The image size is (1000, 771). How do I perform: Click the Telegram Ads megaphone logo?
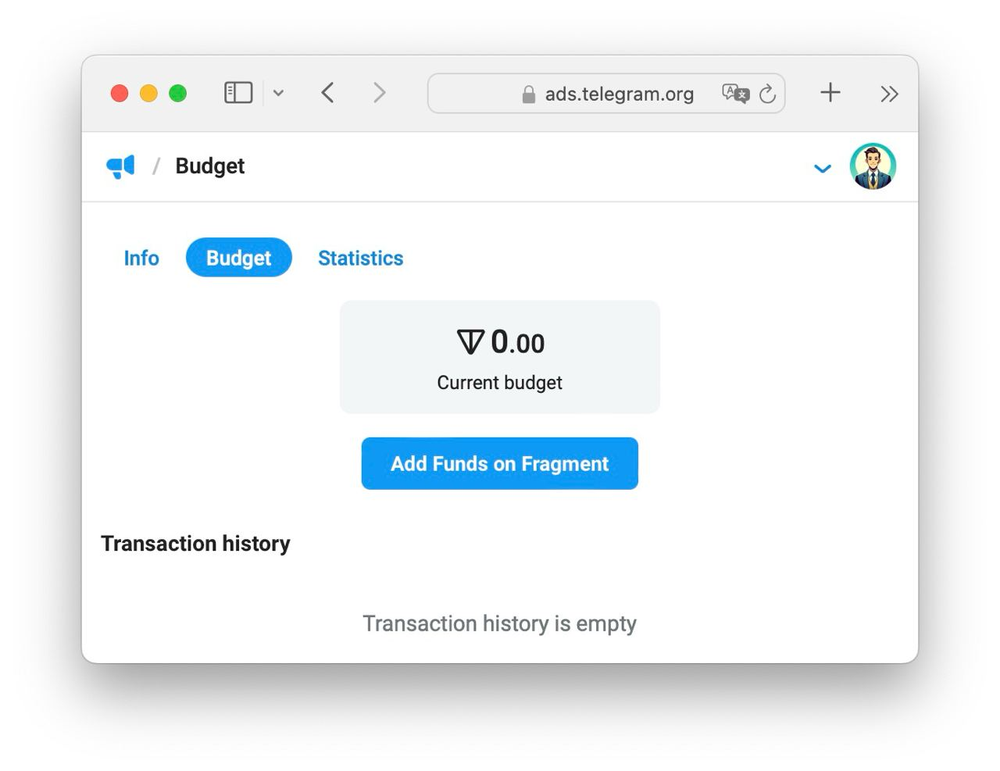pos(120,166)
